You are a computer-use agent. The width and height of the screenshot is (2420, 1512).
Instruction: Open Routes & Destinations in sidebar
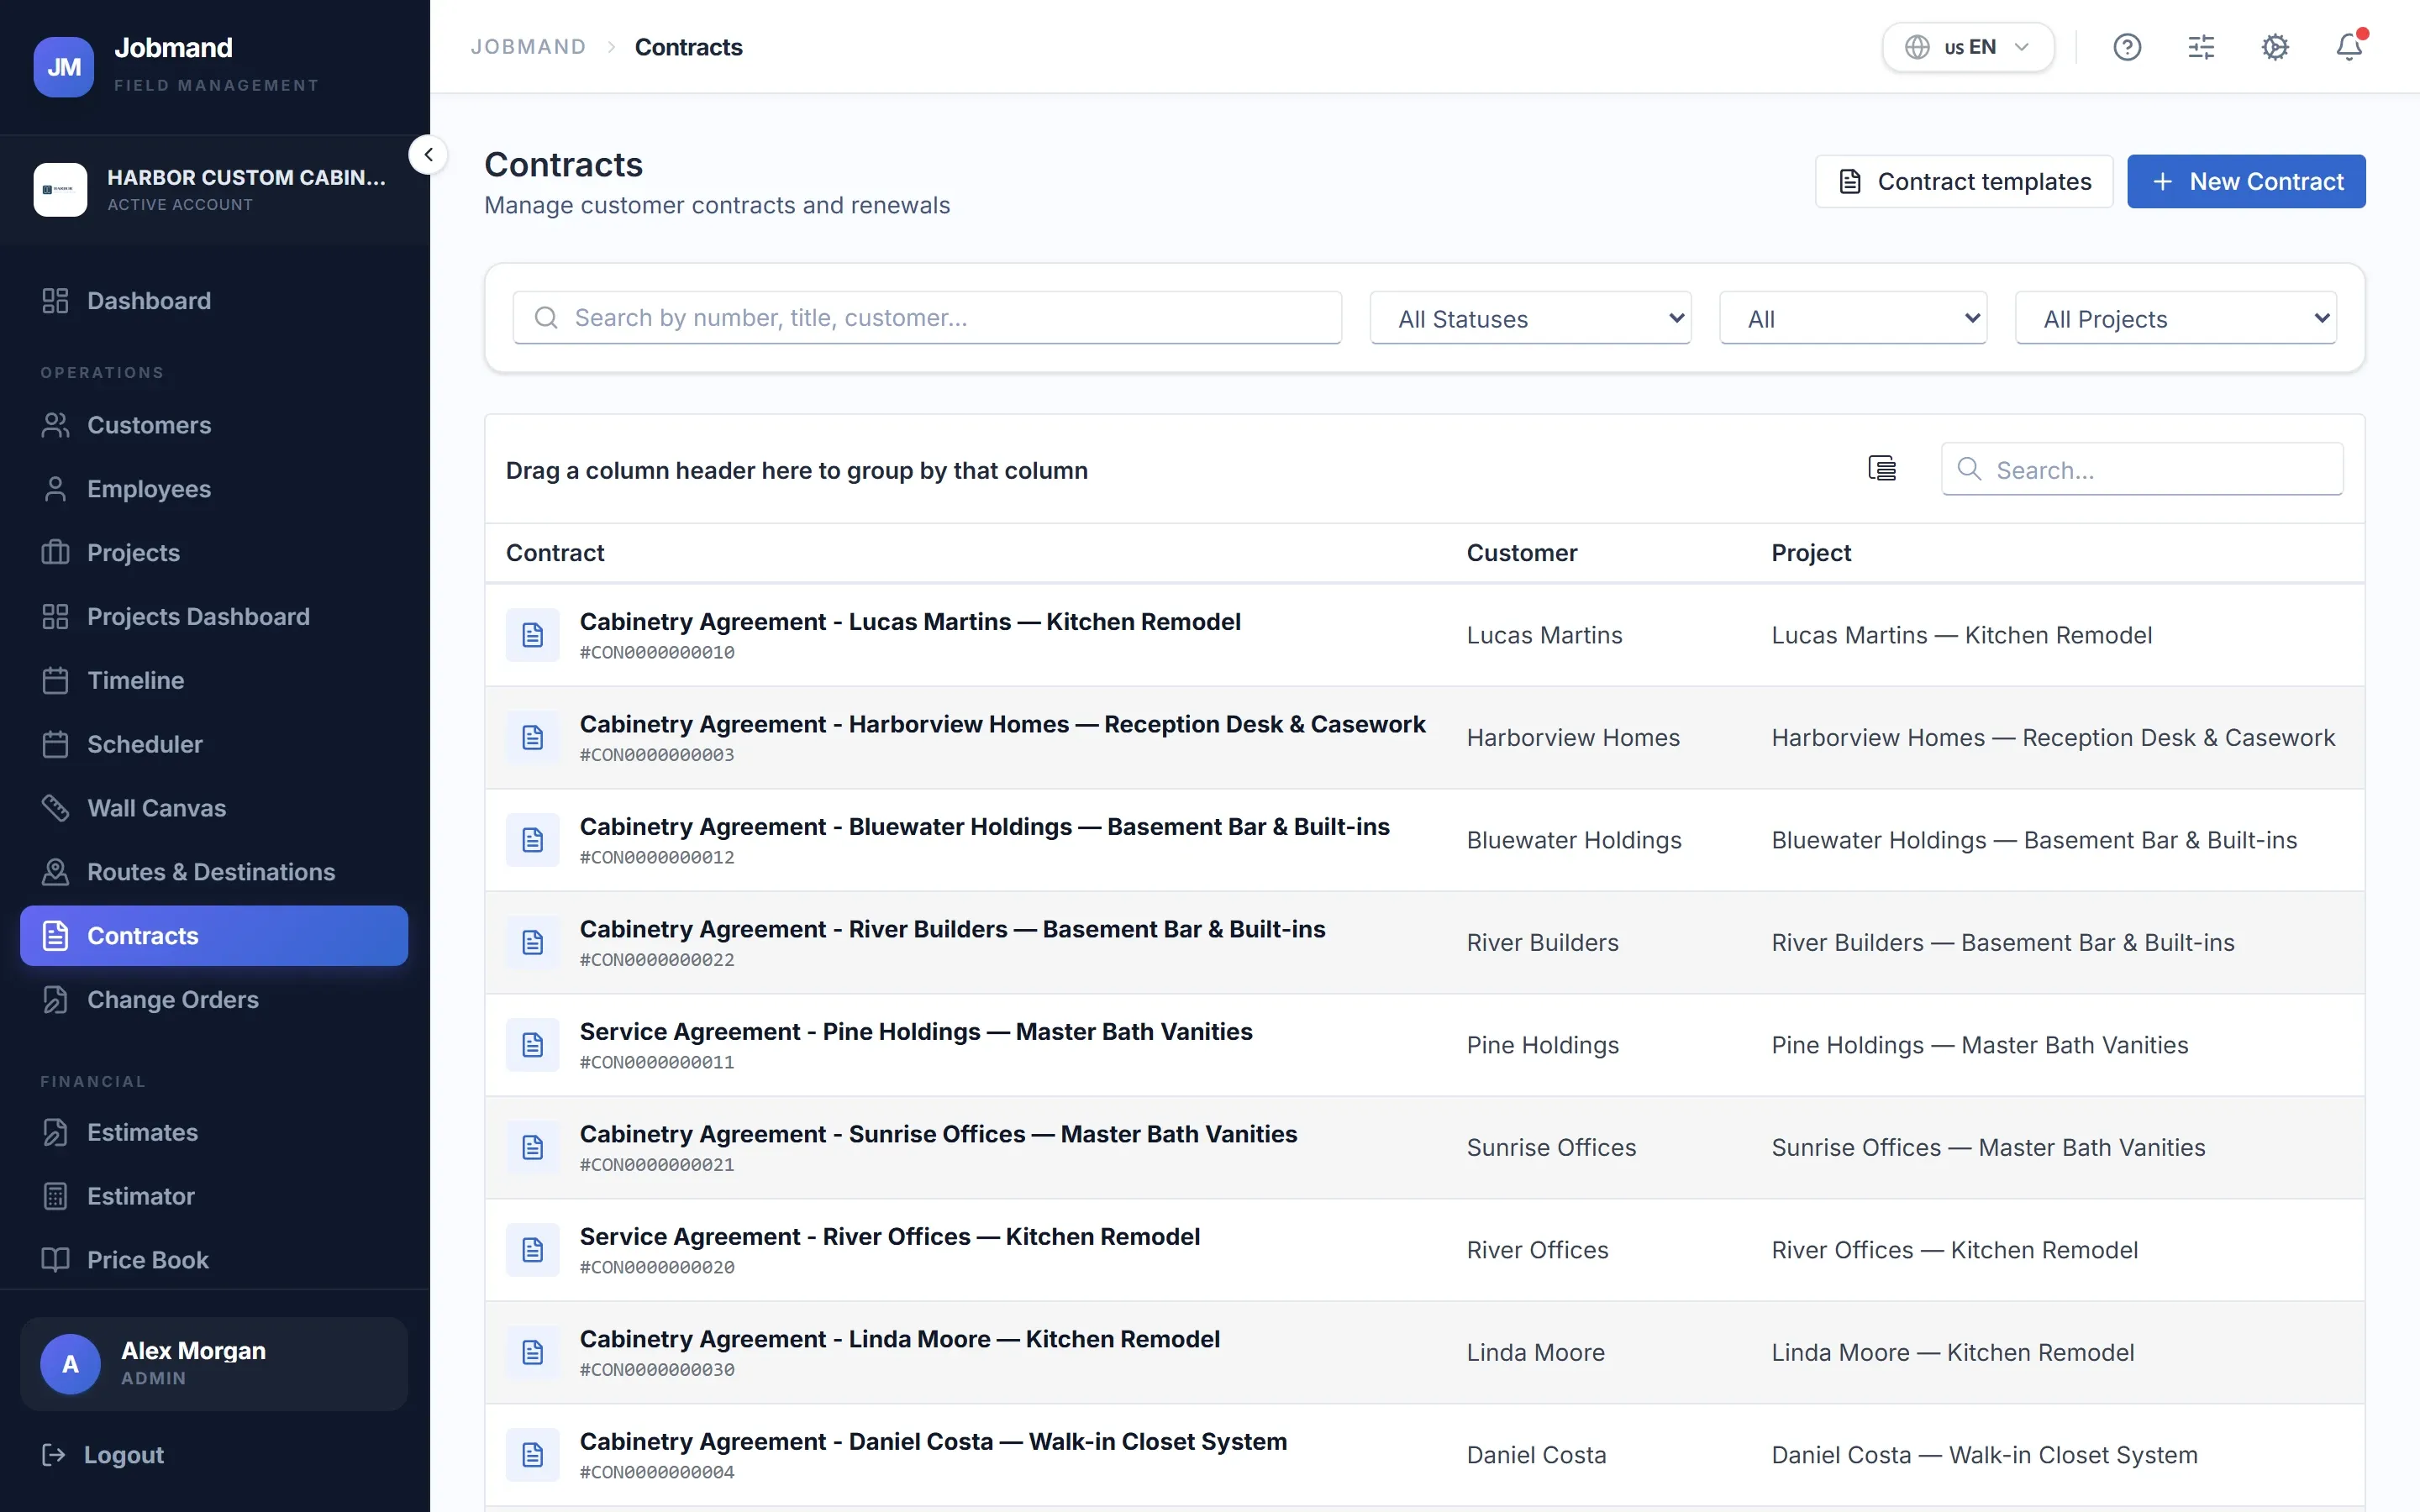click(x=214, y=872)
